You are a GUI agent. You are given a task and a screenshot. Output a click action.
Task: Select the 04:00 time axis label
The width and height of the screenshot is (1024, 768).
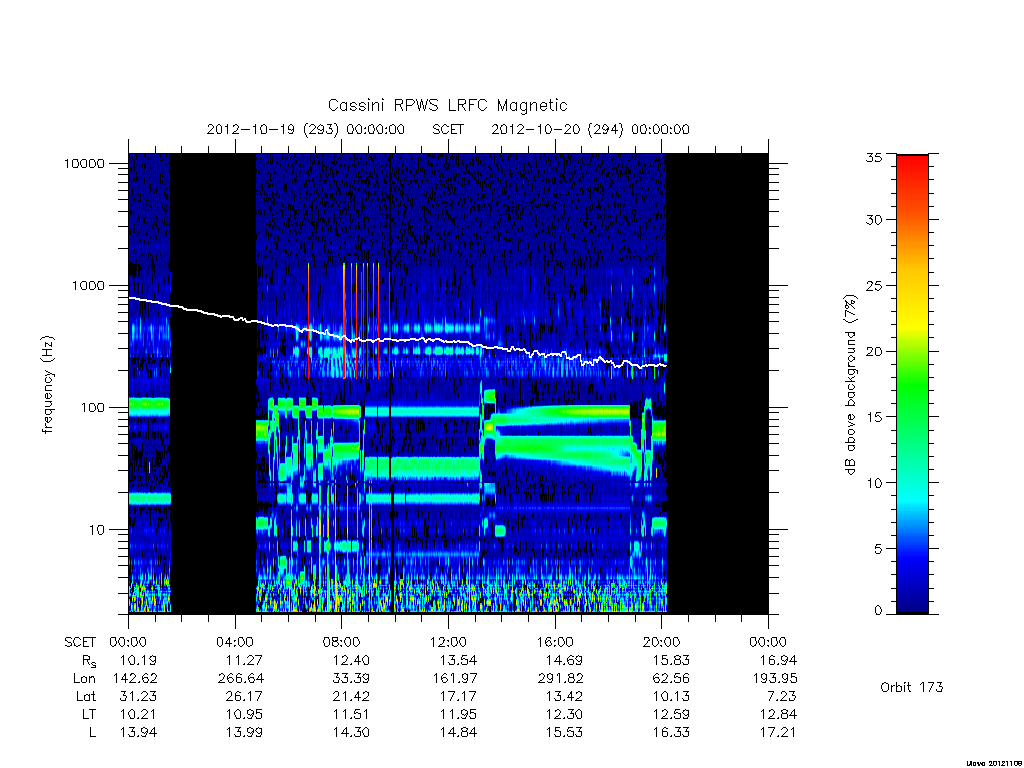click(235, 642)
